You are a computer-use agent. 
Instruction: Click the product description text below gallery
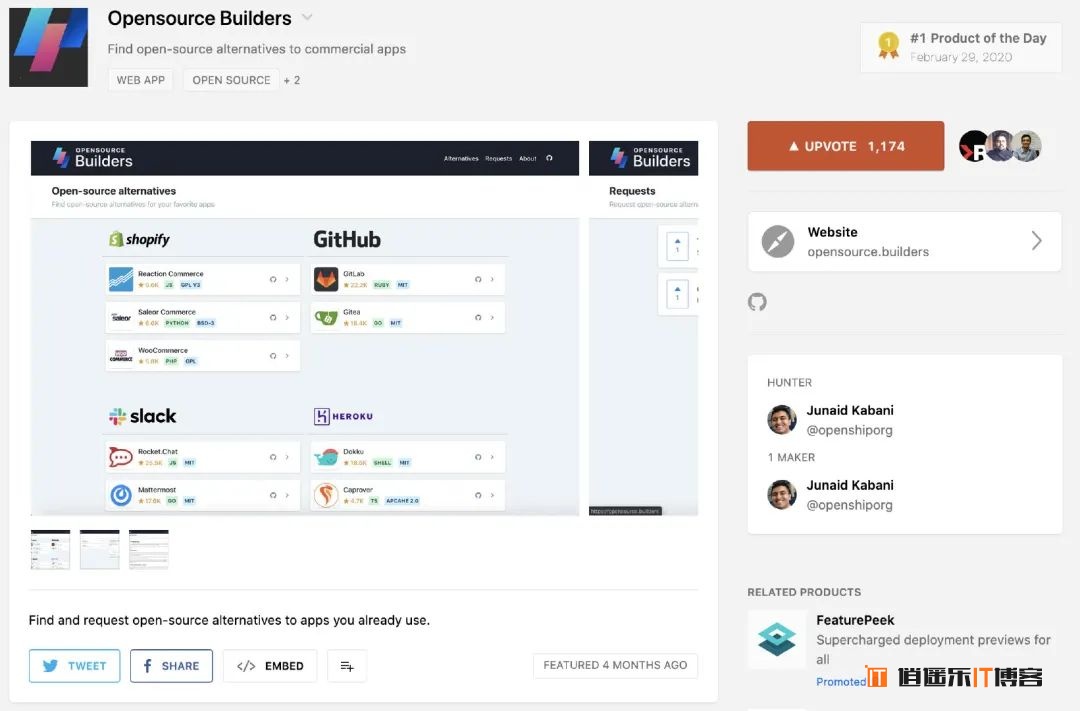tap(229, 620)
